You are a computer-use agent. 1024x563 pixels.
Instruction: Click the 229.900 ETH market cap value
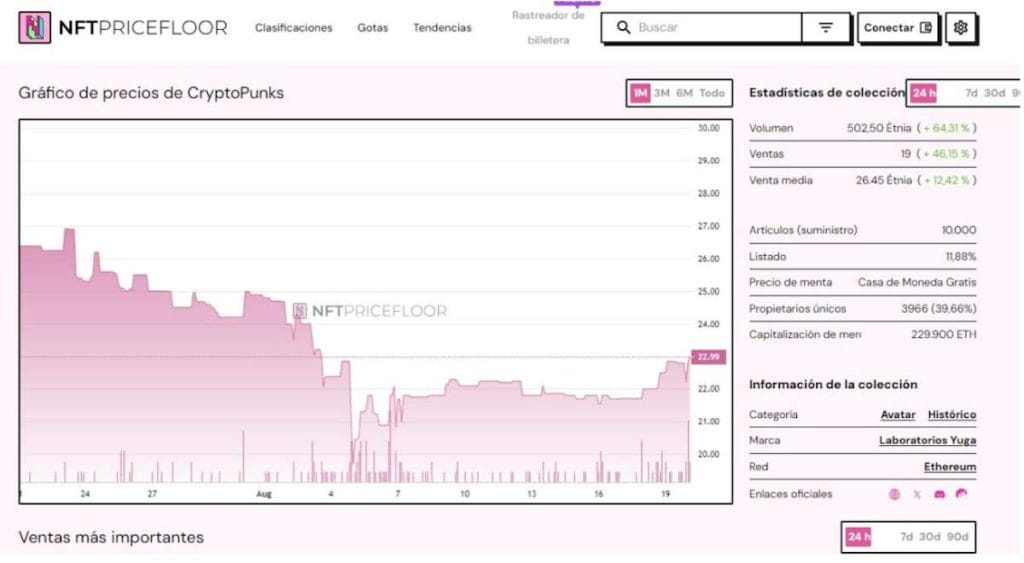(x=944, y=334)
